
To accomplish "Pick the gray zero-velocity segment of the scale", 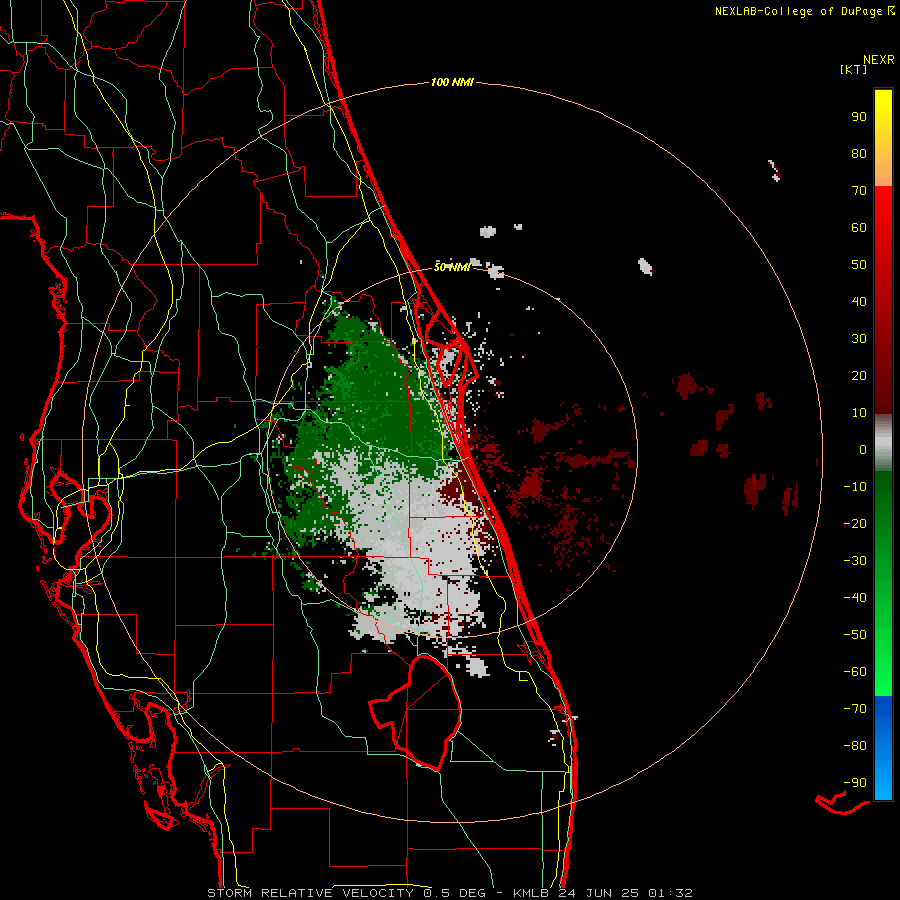I will click(x=883, y=443).
